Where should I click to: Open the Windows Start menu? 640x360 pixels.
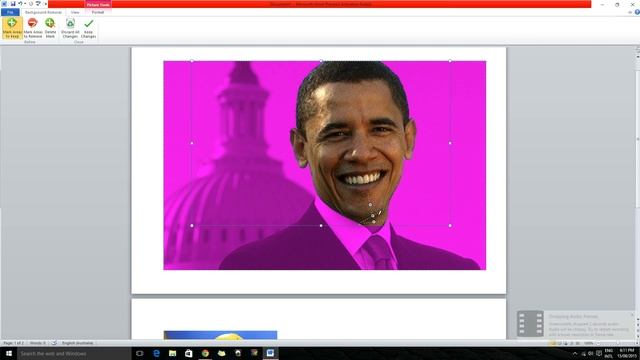pyautogui.click(x=9, y=353)
